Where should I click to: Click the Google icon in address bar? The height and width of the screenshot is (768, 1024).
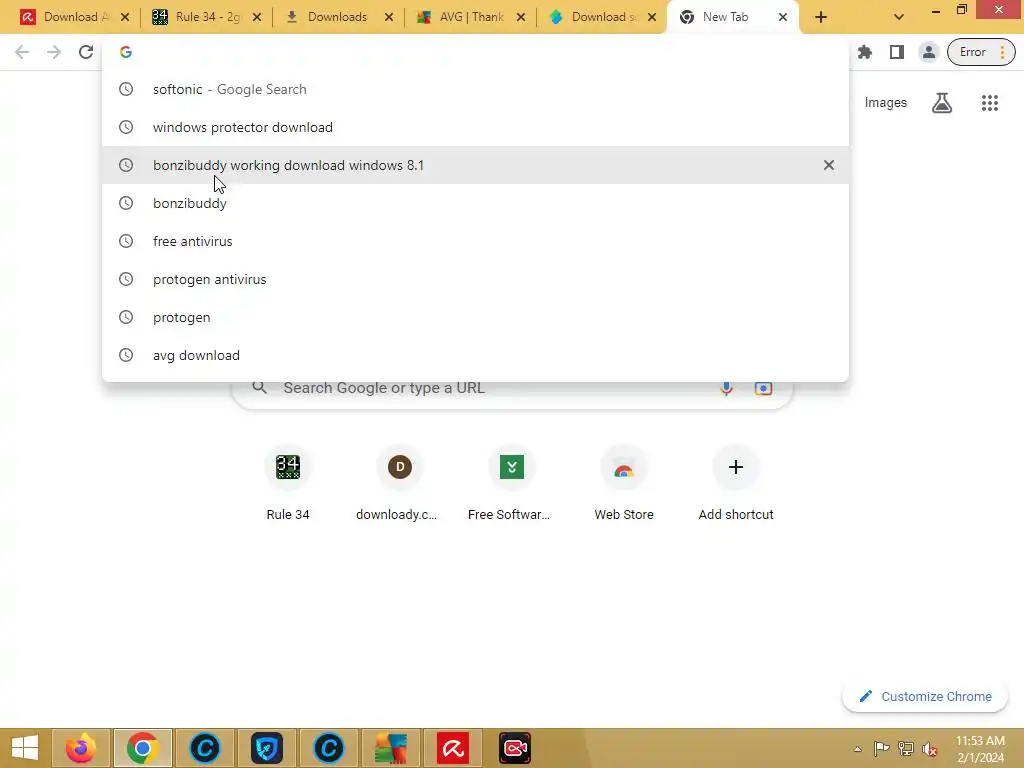(126, 52)
